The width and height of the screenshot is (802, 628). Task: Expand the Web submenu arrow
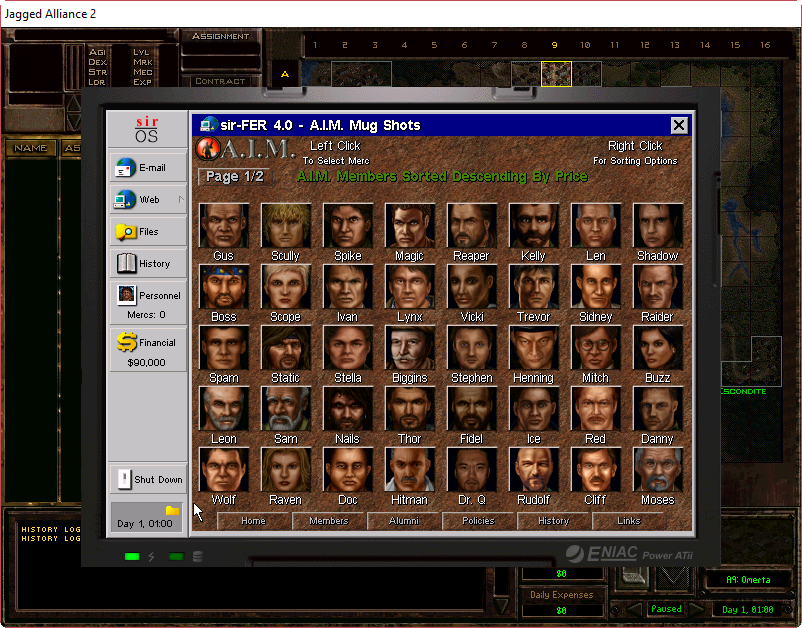pos(181,199)
